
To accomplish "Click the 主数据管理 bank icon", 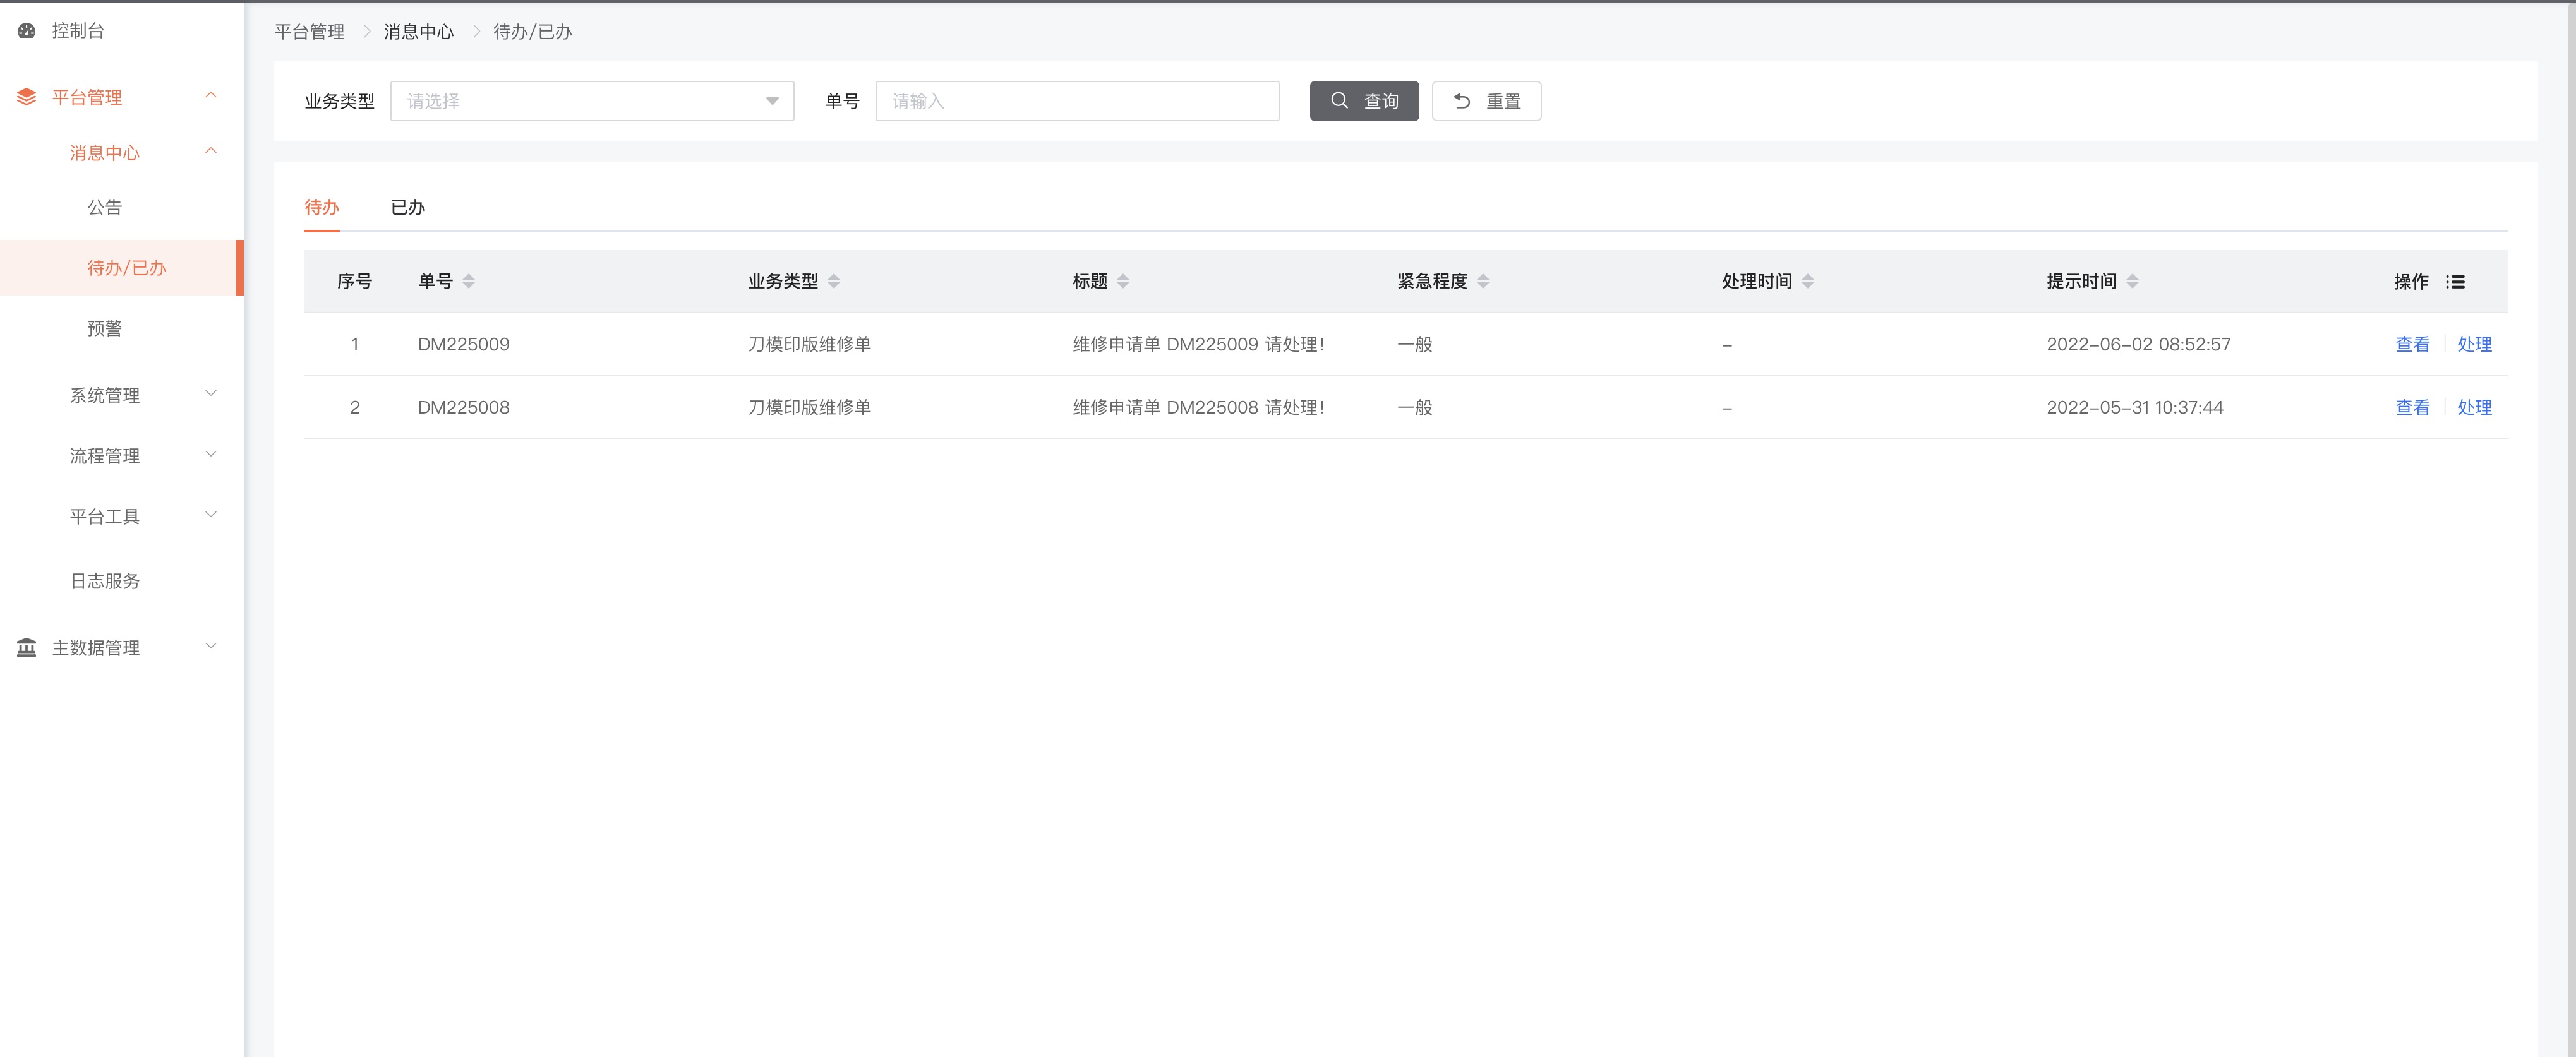I will pyautogui.click(x=27, y=648).
